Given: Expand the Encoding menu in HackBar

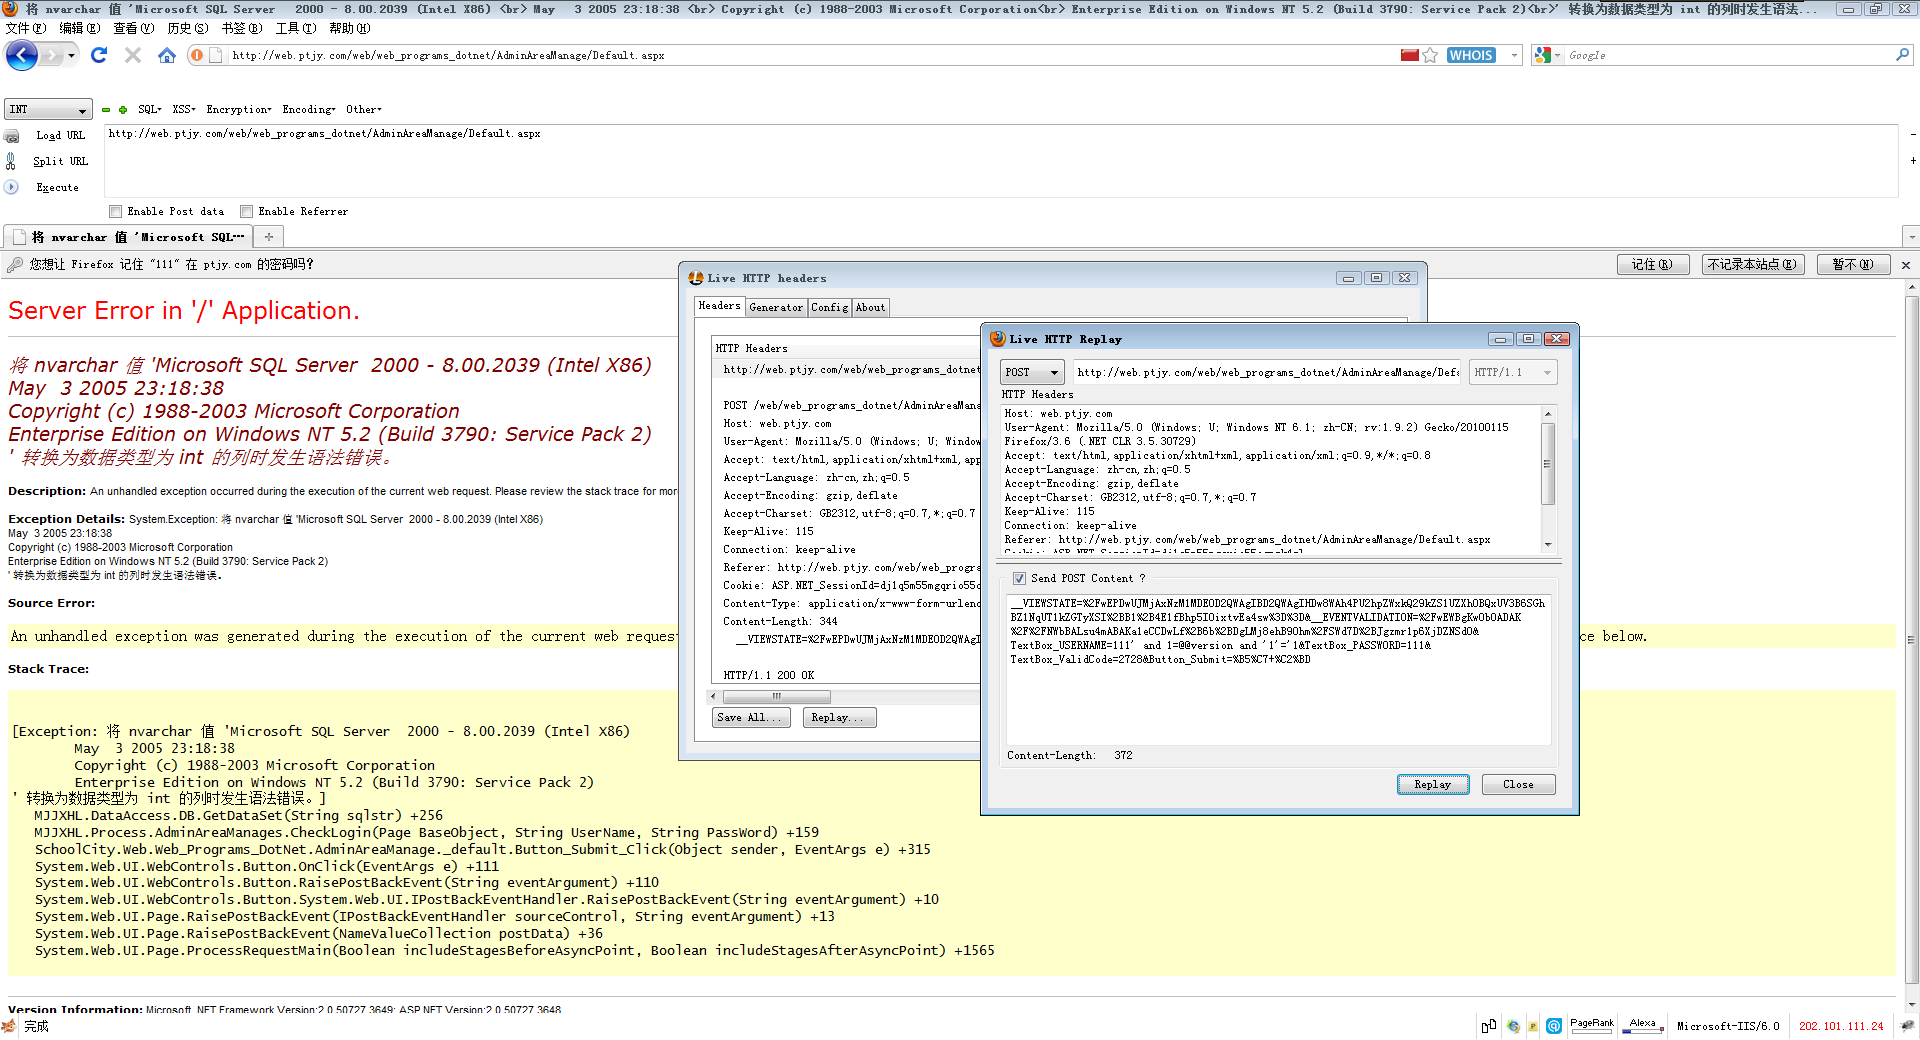Looking at the screenshot, I should click(309, 109).
